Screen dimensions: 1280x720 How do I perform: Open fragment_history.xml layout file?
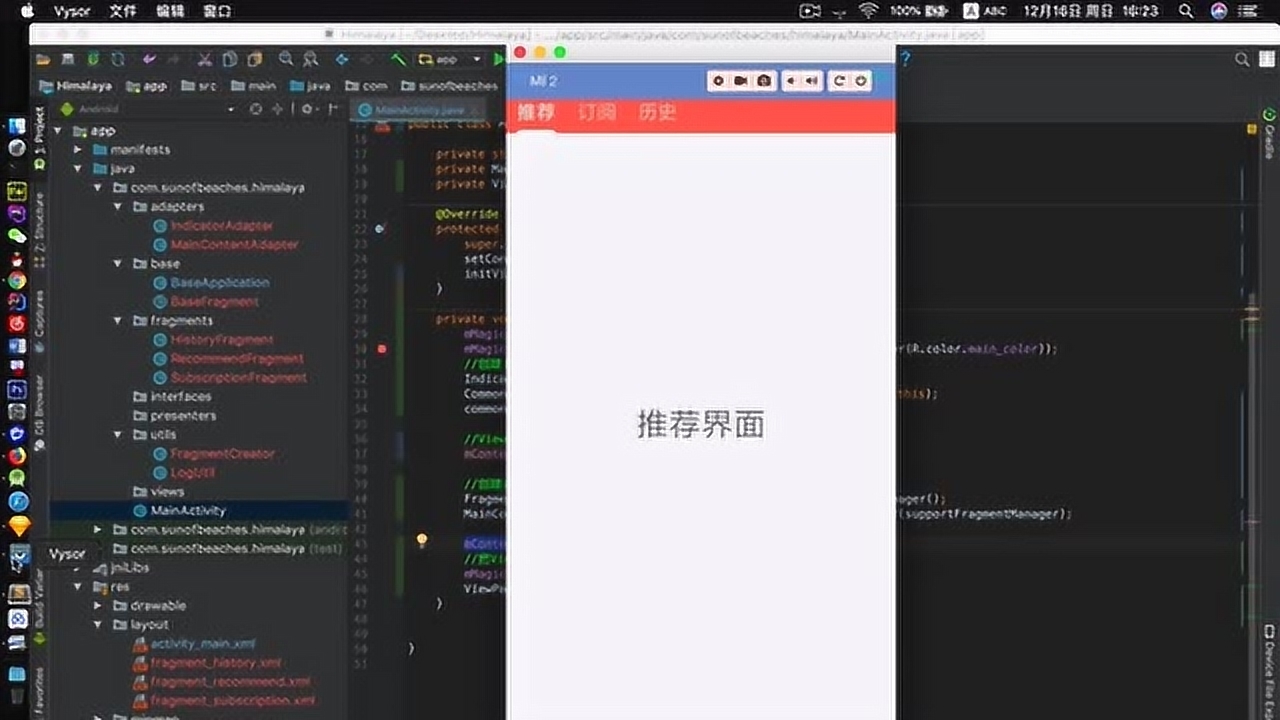point(207,663)
